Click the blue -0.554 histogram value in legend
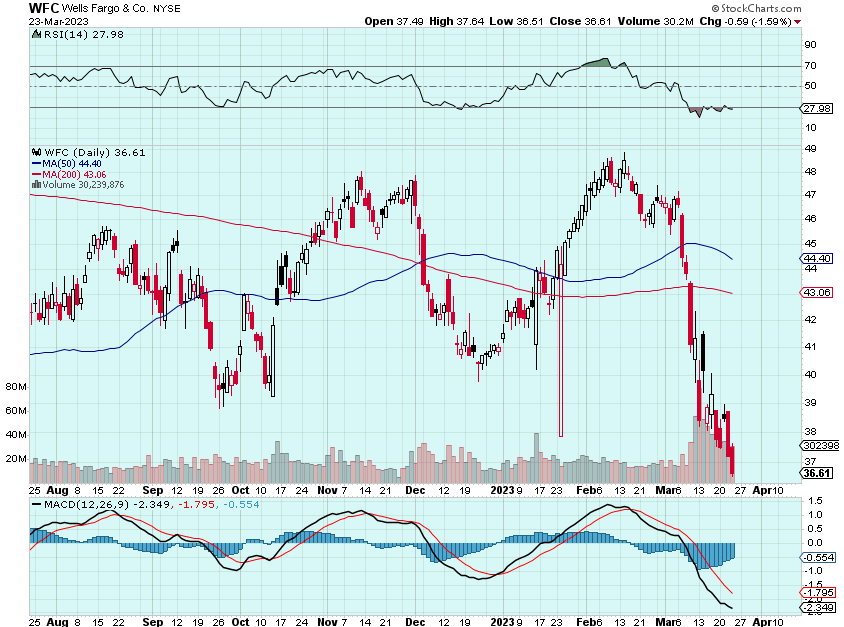Screen dimensions: 844x627 (241, 504)
